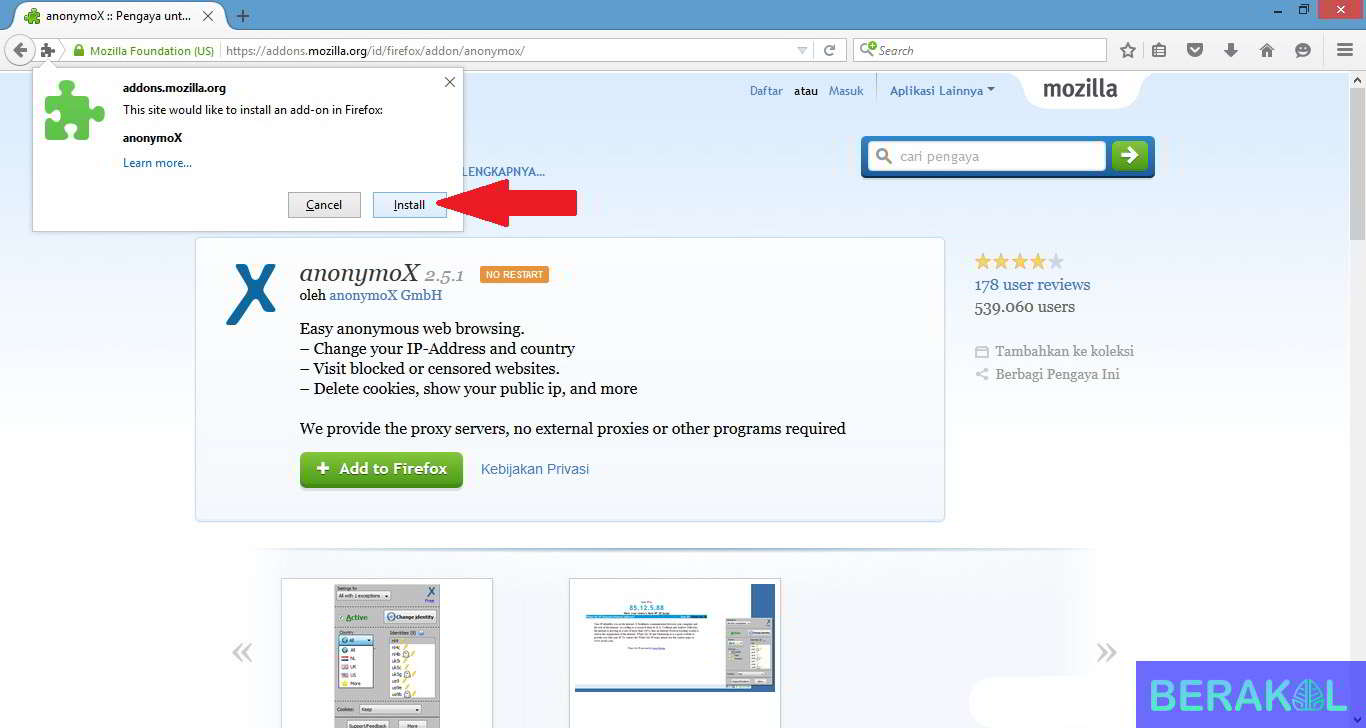Open the Downloads arrow

[x=1231, y=50]
